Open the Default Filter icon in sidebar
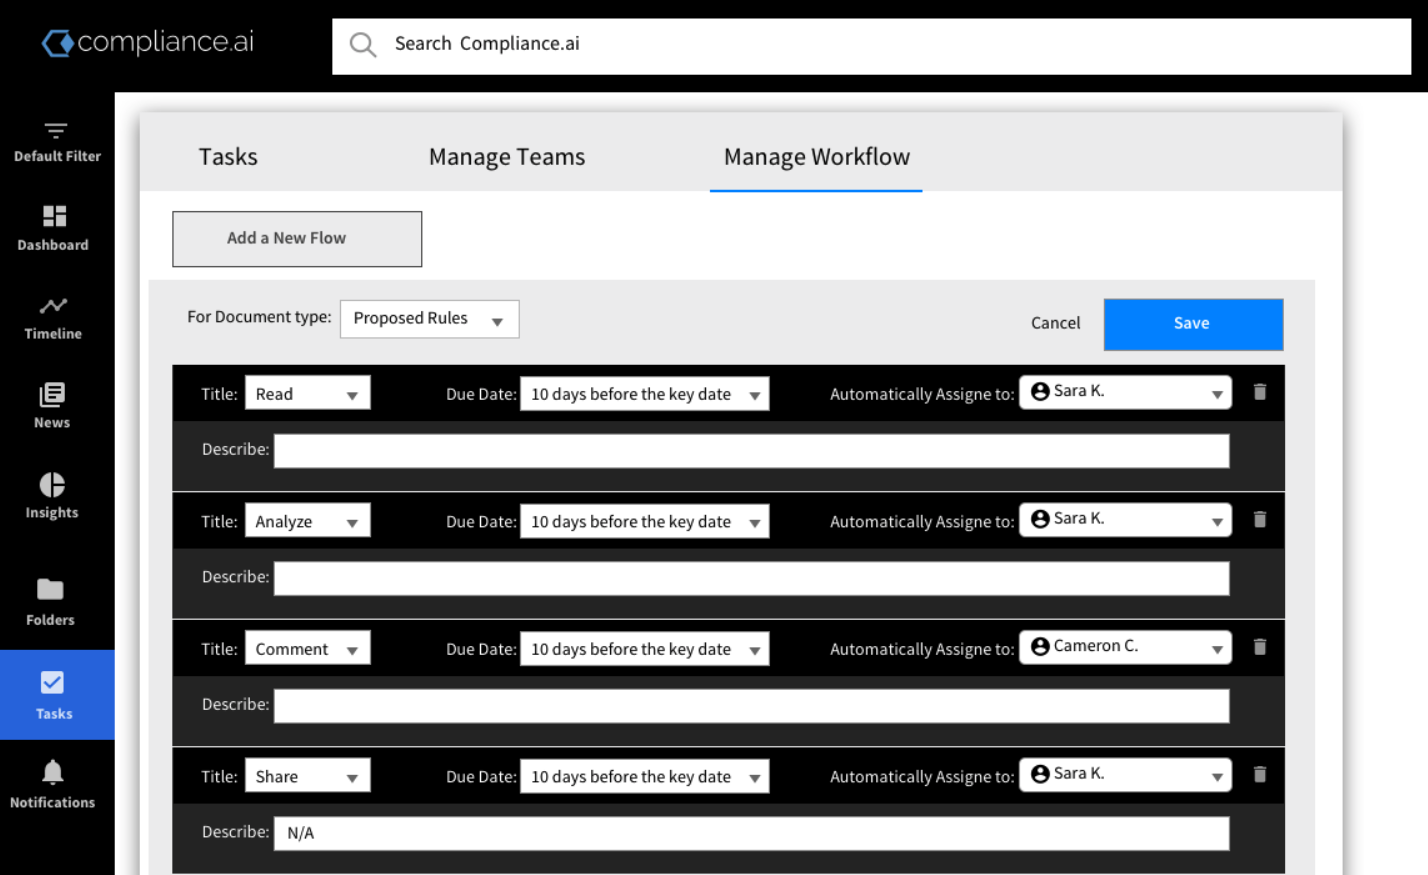 click(56, 131)
